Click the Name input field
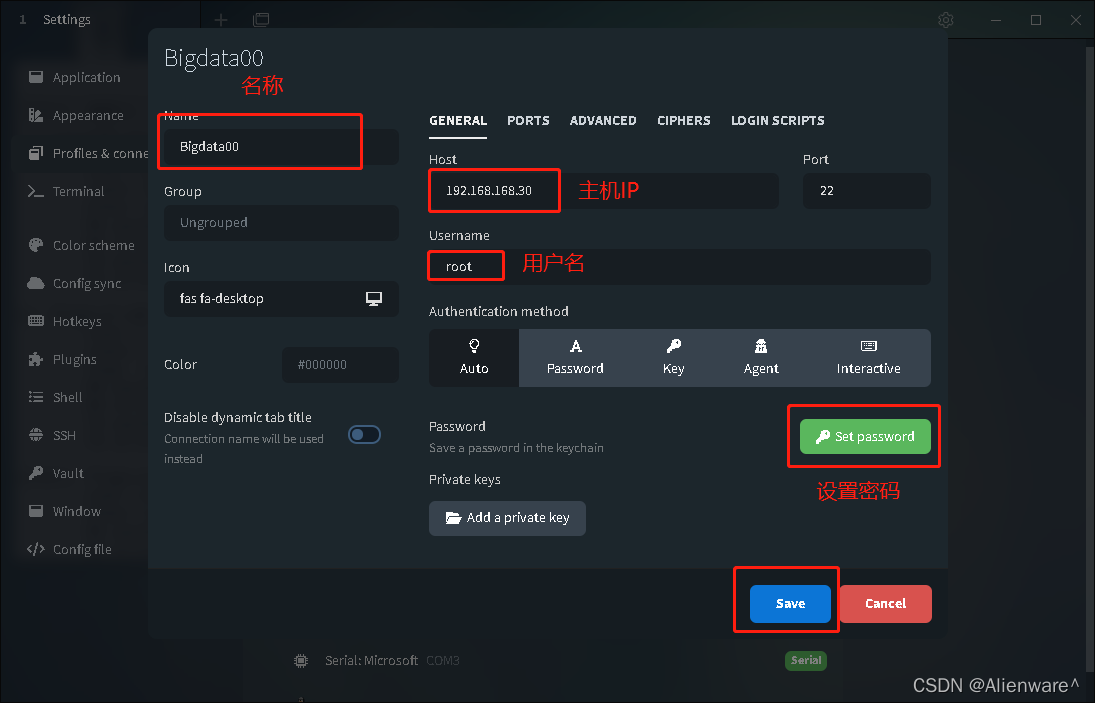Viewport: 1095px width, 703px height. click(281, 147)
